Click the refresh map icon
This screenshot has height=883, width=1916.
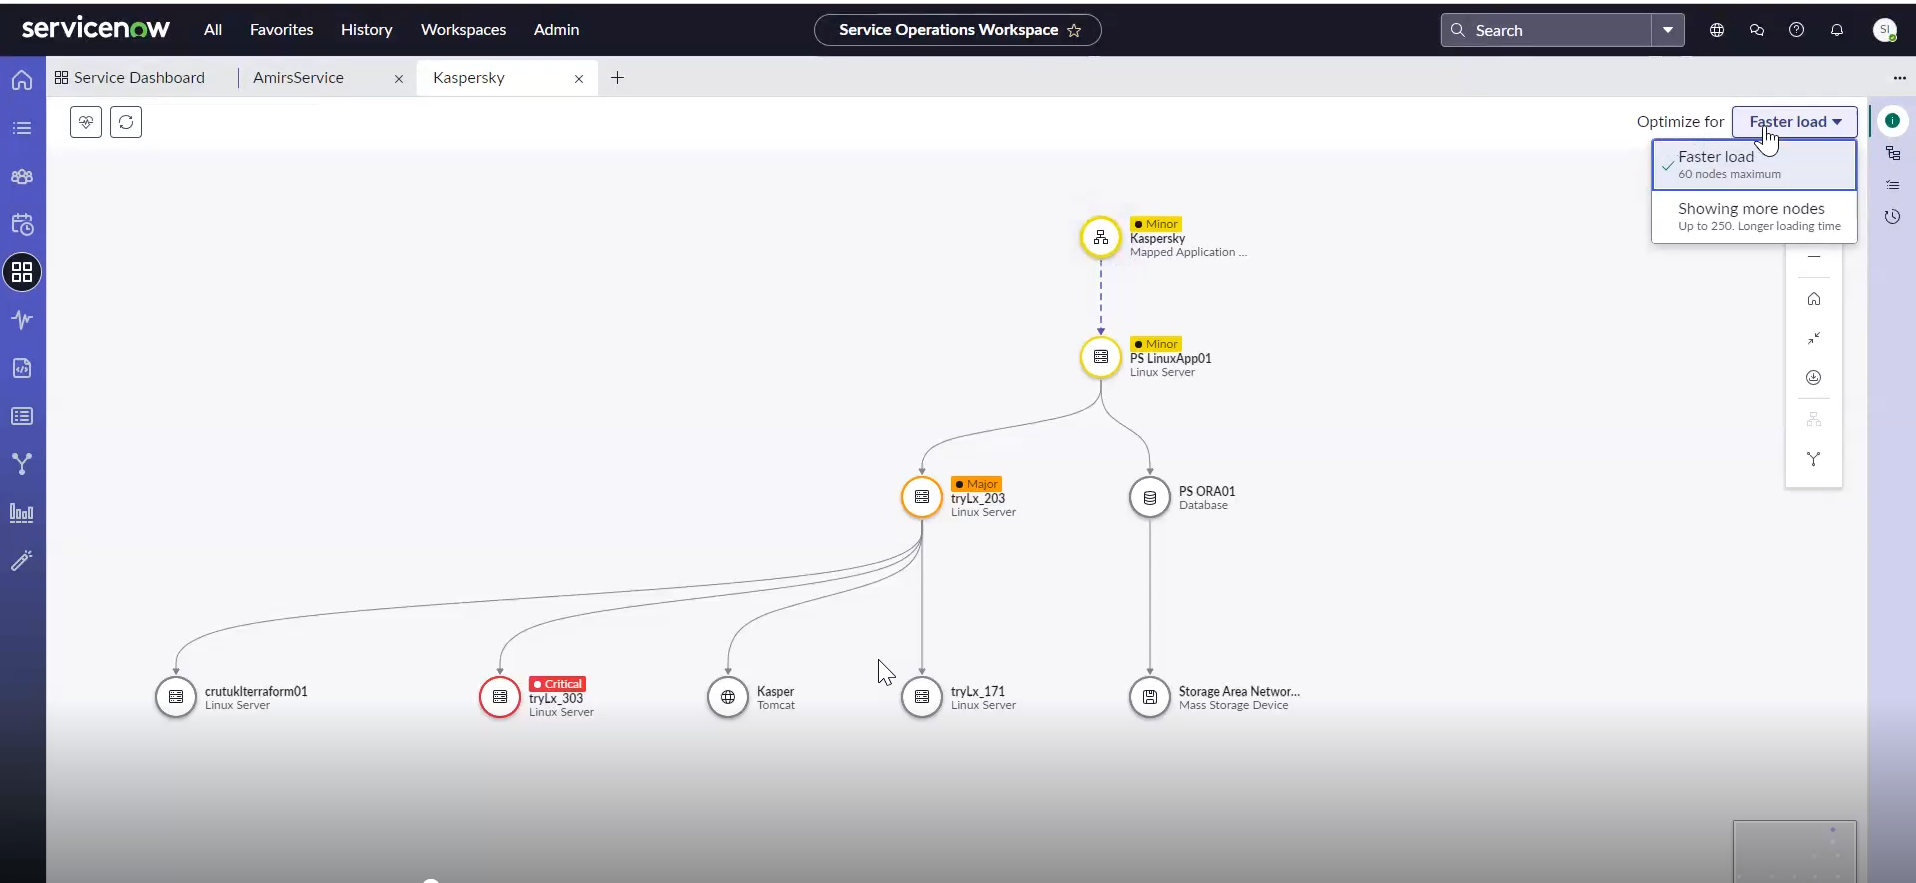126,122
